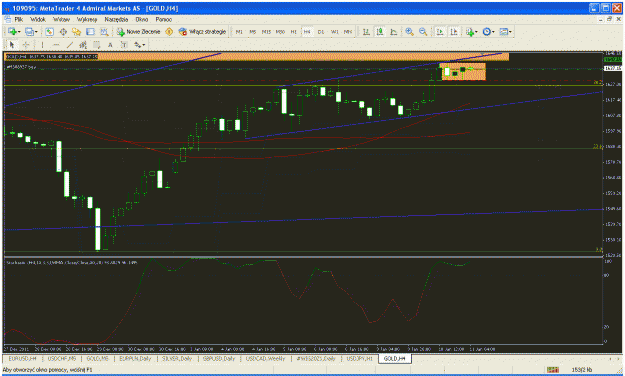The width and height of the screenshot is (625, 376).
Task: Open a new chart window
Action: 12,32
